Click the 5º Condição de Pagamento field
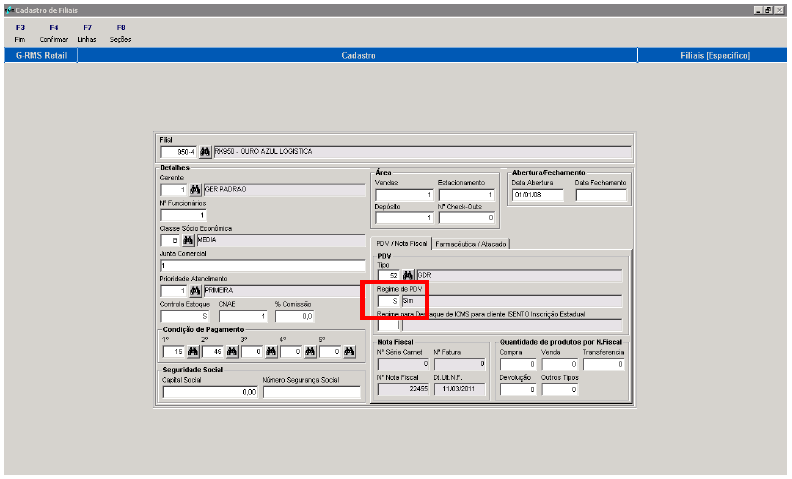 click(330, 352)
